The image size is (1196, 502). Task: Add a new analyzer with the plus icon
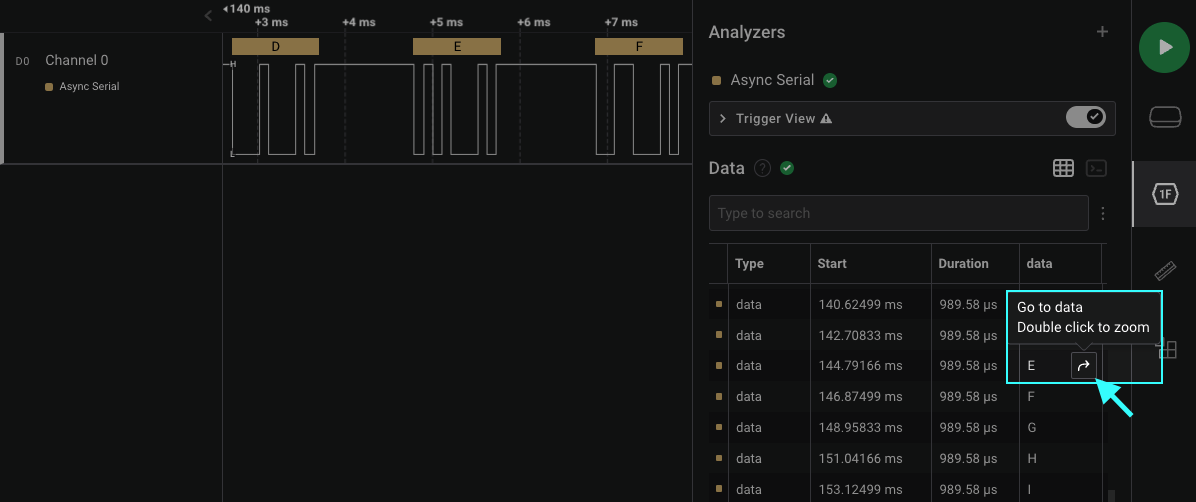tap(1102, 32)
